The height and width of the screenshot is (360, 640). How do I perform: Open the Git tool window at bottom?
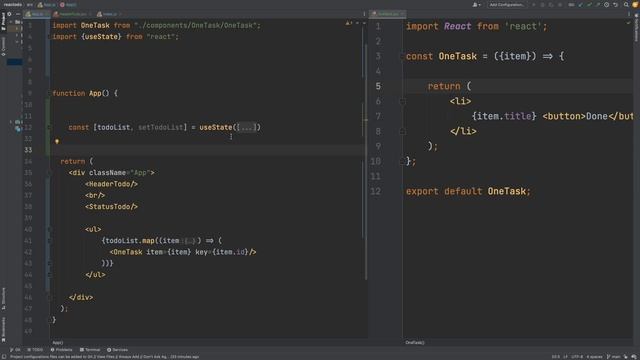pos(15,350)
